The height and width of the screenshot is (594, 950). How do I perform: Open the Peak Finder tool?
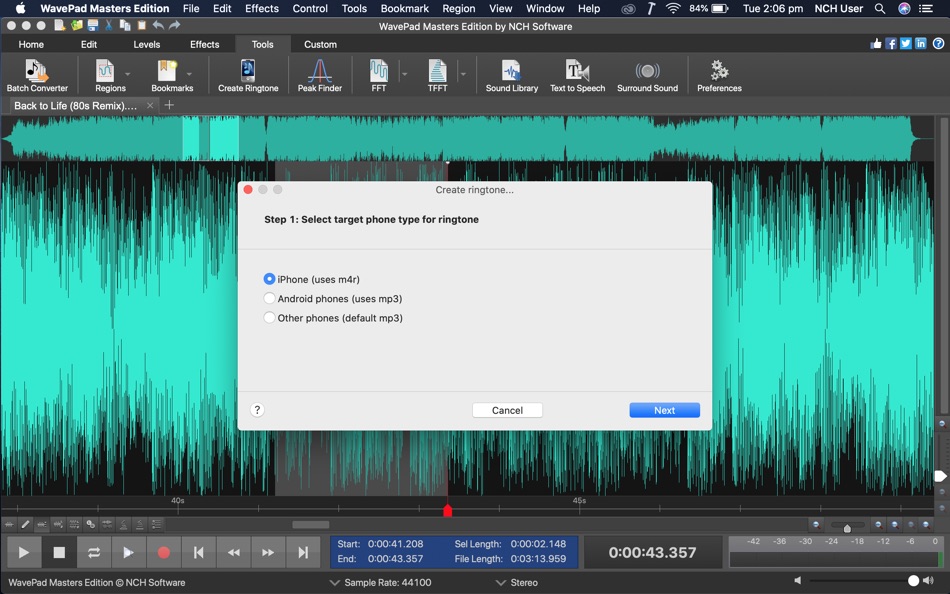[319, 76]
